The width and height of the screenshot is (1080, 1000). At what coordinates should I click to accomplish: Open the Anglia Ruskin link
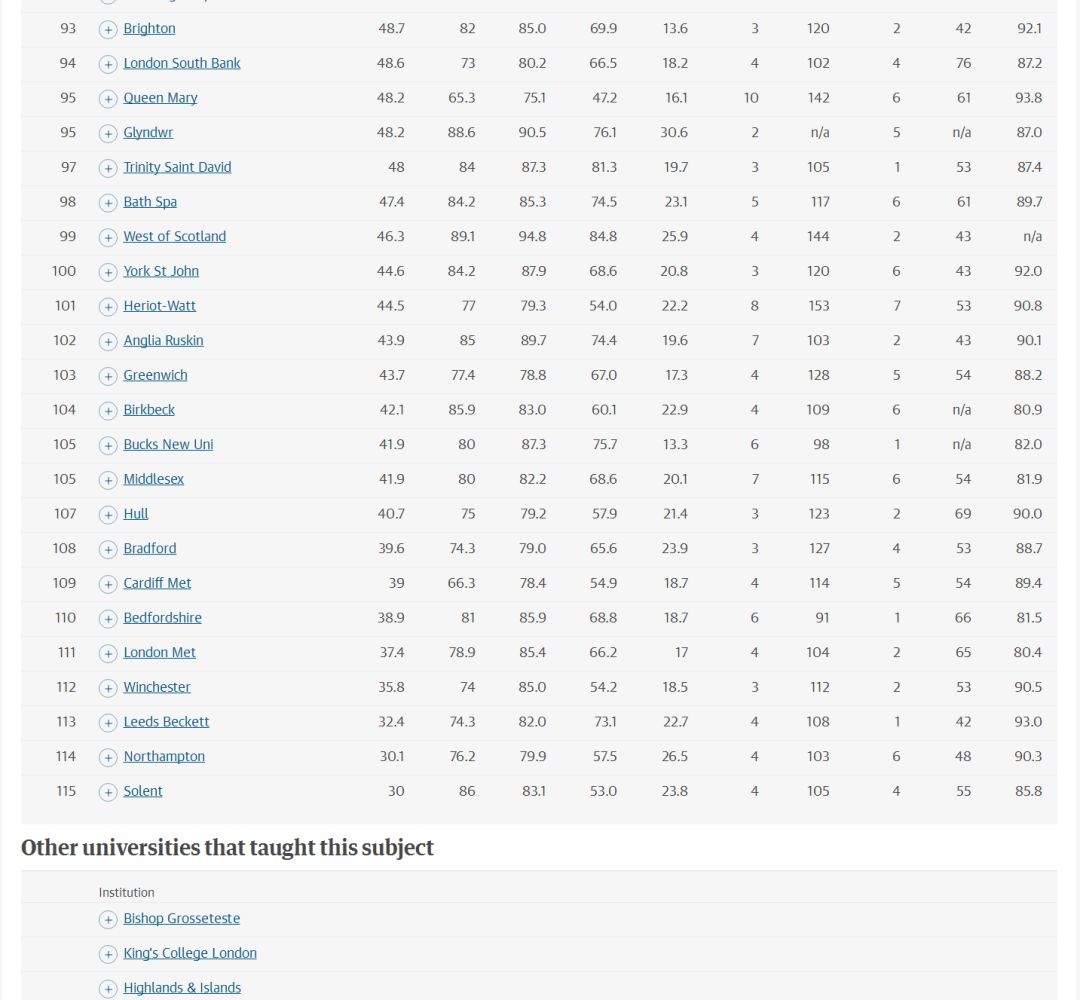tap(163, 341)
